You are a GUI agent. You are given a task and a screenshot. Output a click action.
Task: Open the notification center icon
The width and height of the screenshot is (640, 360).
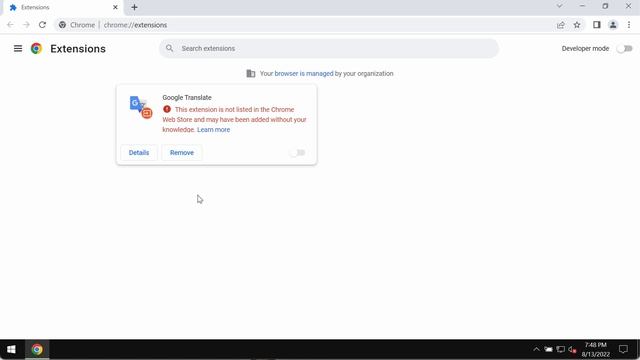623,349
